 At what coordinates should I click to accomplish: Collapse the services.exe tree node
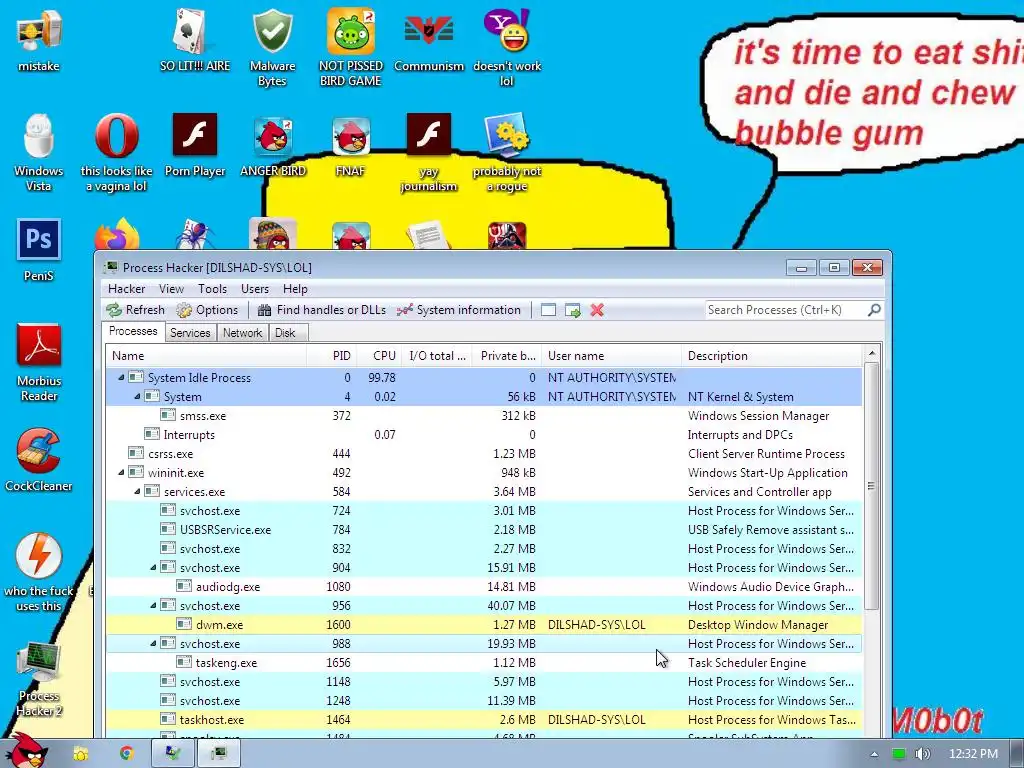(137, 491)
